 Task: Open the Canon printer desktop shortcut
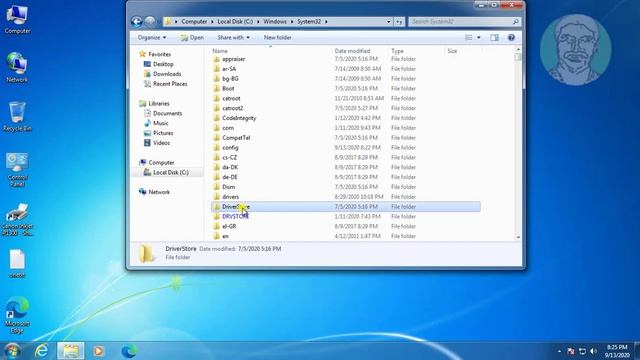pyautogui.click(x=17, y=220)
